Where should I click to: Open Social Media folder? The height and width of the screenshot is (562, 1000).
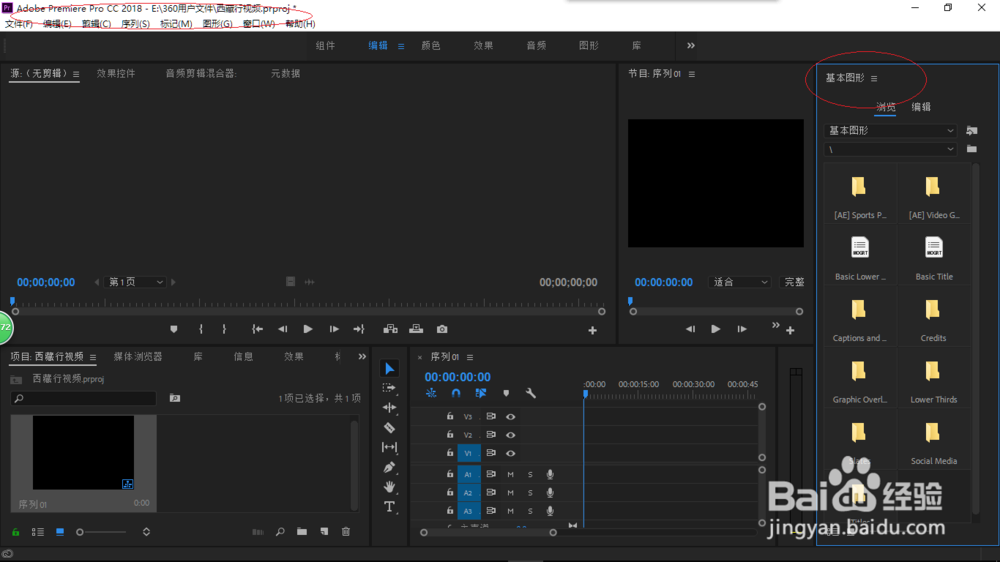click(x=934, y=442)
